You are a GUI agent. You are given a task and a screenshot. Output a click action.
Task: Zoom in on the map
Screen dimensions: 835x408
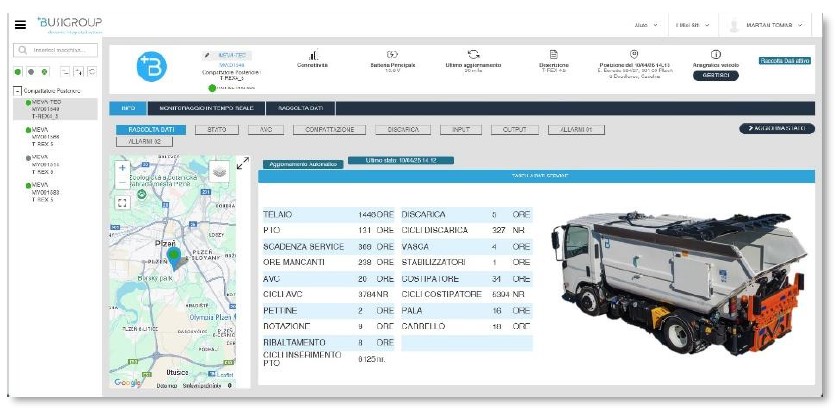(x=122, y=169)
